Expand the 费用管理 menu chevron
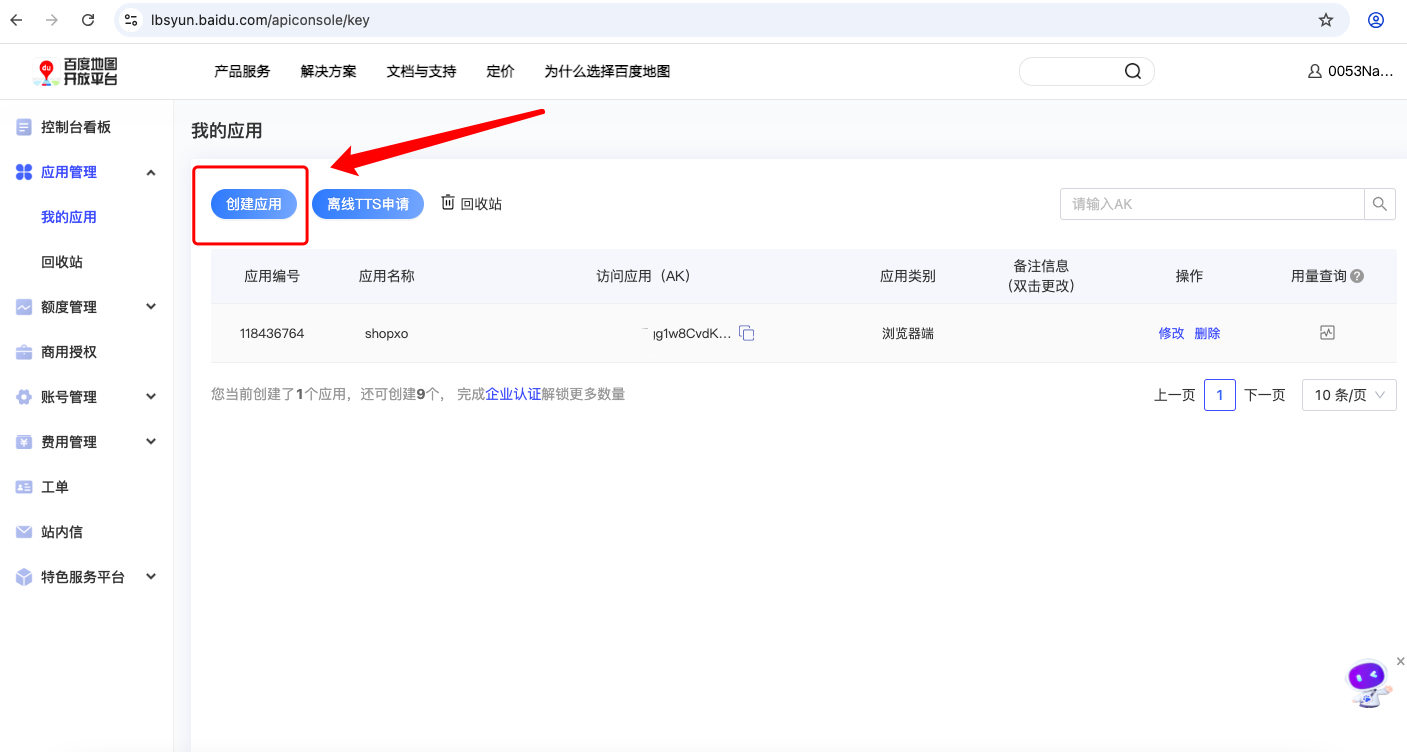 pos(151,441)
